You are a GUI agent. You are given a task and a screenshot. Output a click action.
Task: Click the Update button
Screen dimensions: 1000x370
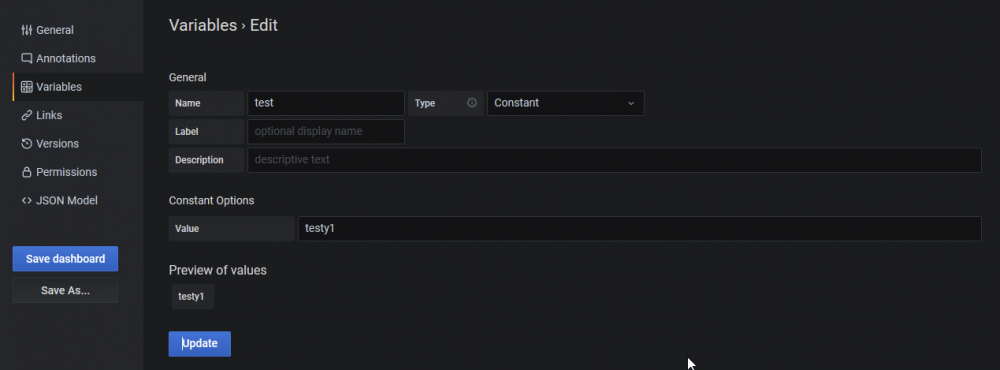click(x=200, y=343)
